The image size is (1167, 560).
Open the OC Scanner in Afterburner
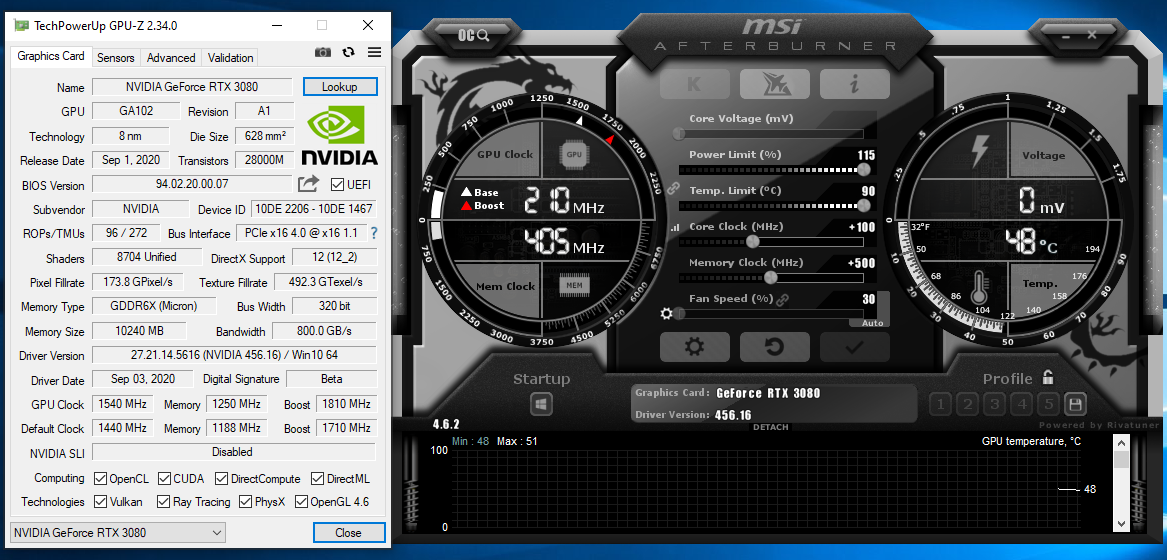click(x=473, y=35)
